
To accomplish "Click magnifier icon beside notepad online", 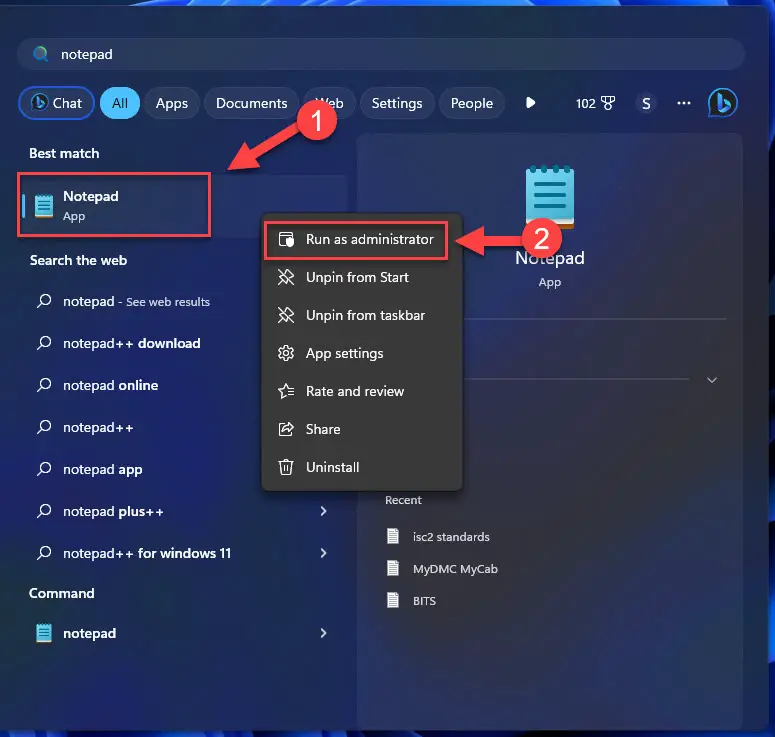I will [x=44, y=384].
